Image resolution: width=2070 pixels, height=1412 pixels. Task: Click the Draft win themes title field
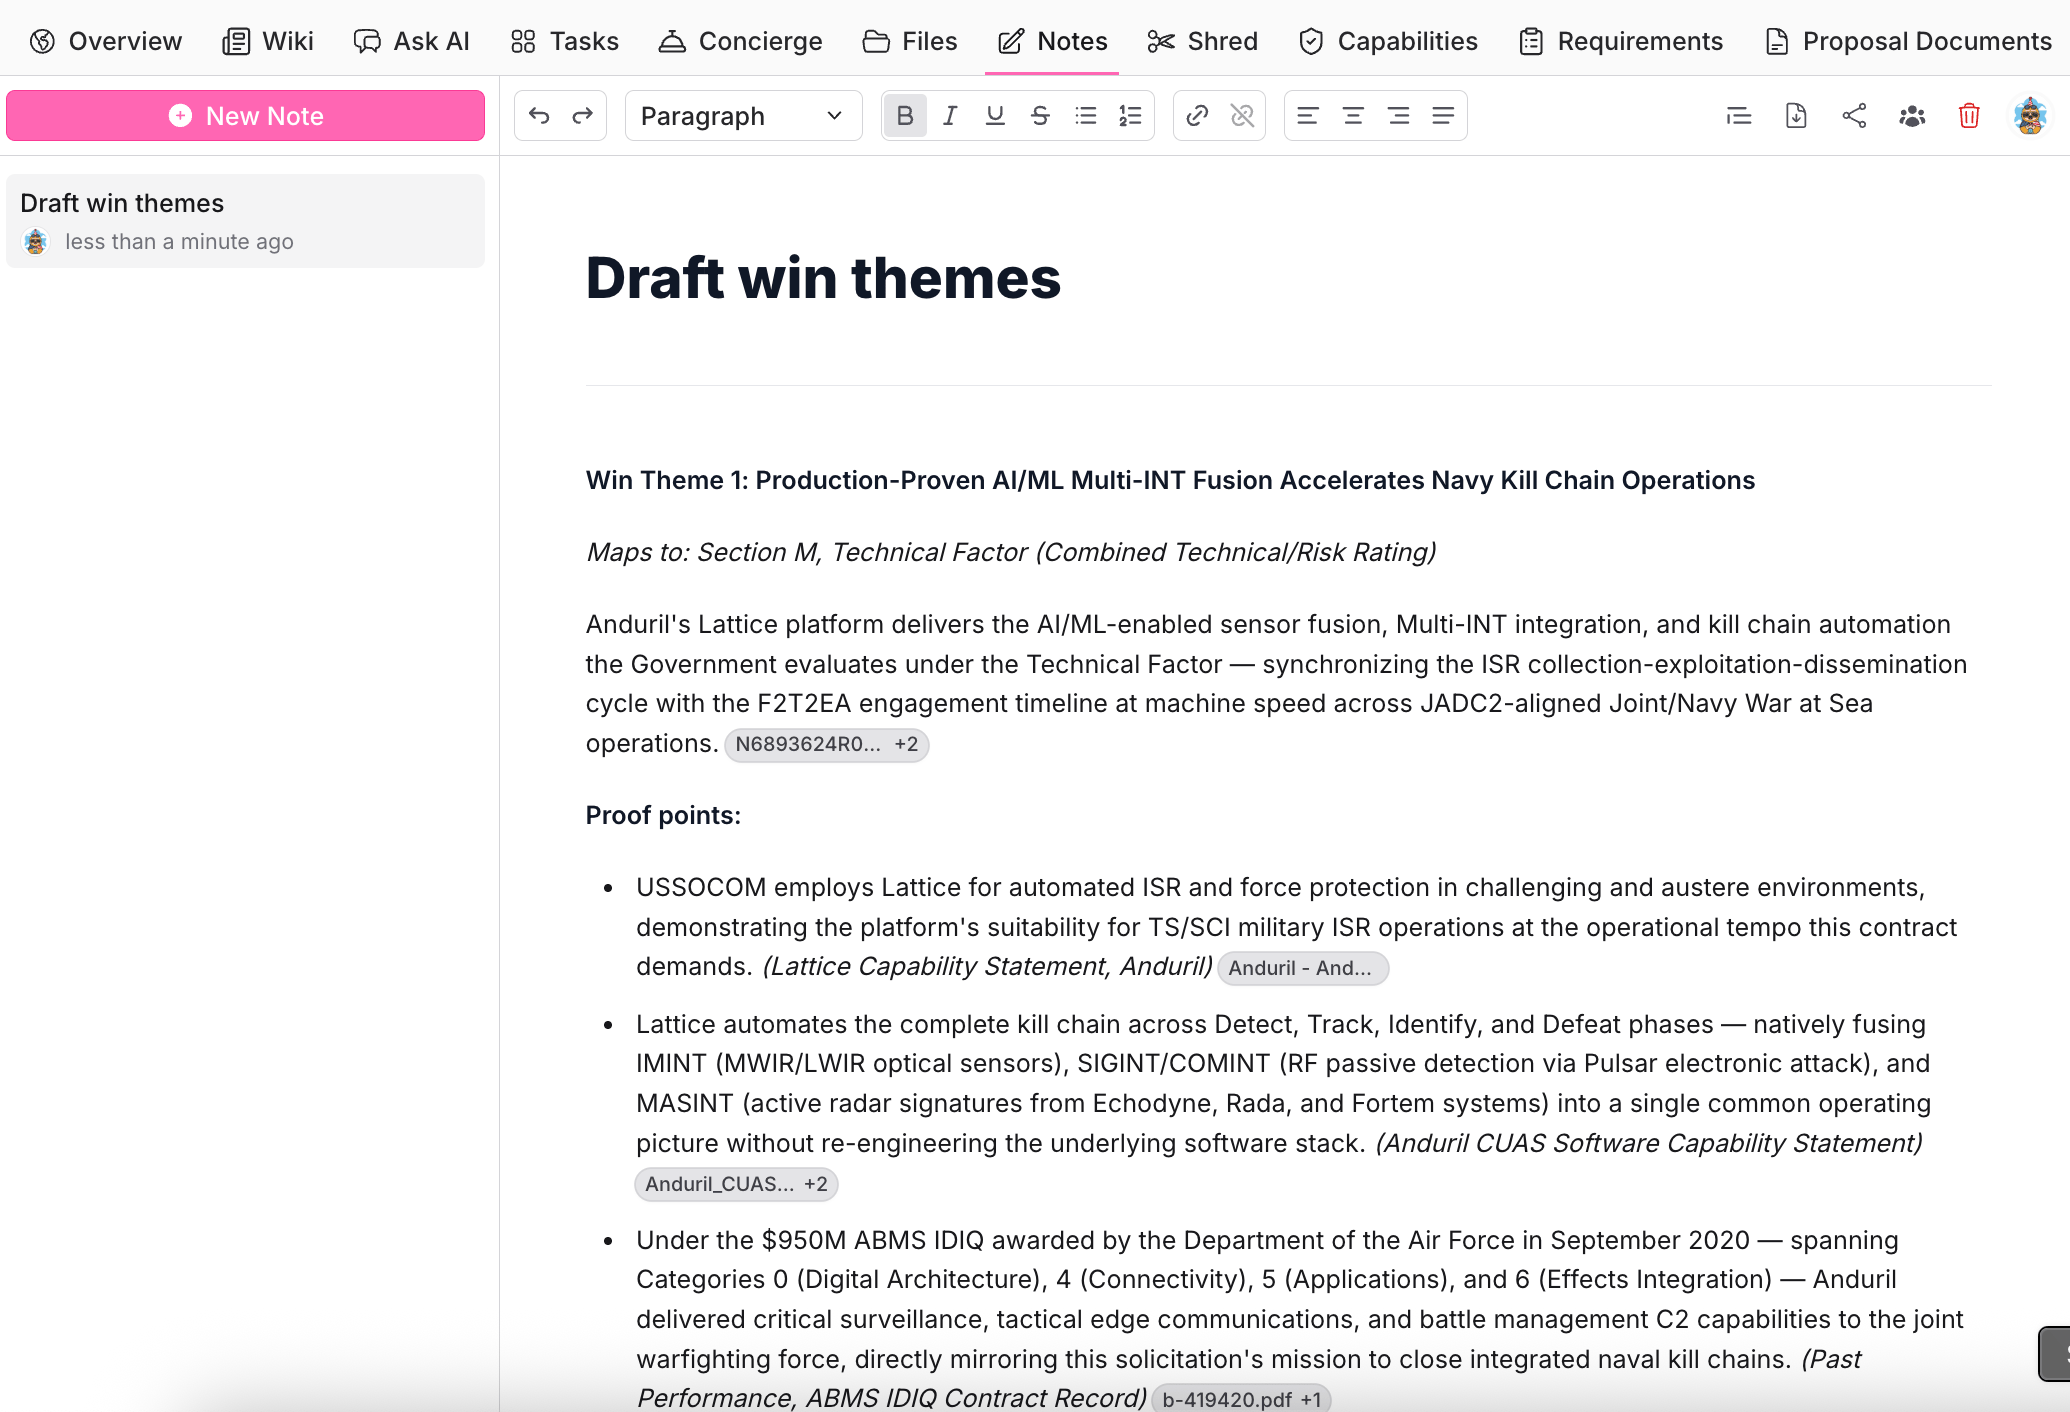click(823, 278)
